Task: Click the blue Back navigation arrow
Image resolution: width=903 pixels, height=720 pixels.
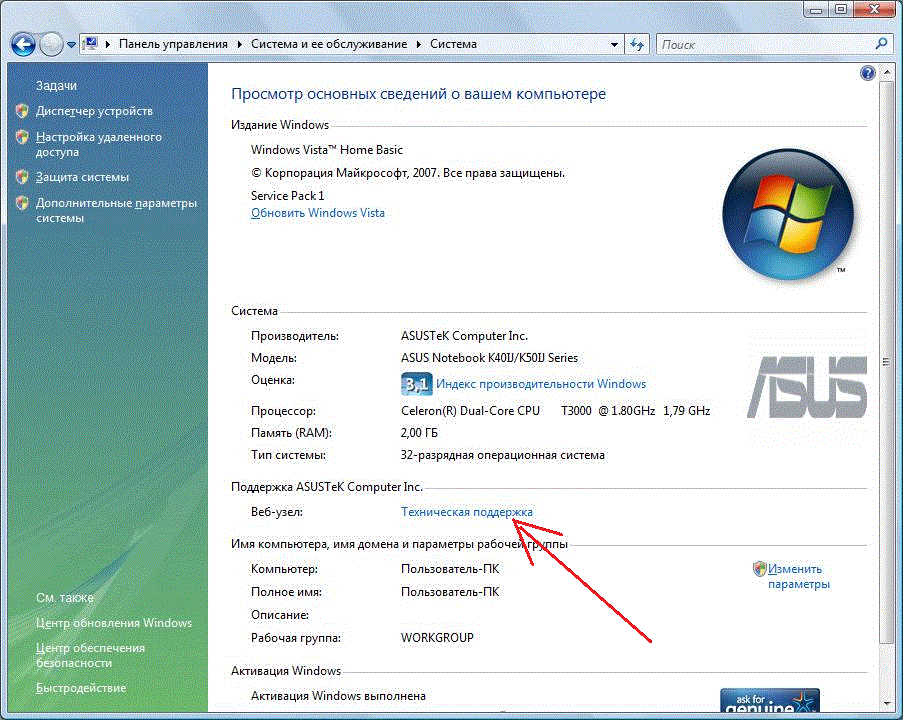Action: [23, 44]
